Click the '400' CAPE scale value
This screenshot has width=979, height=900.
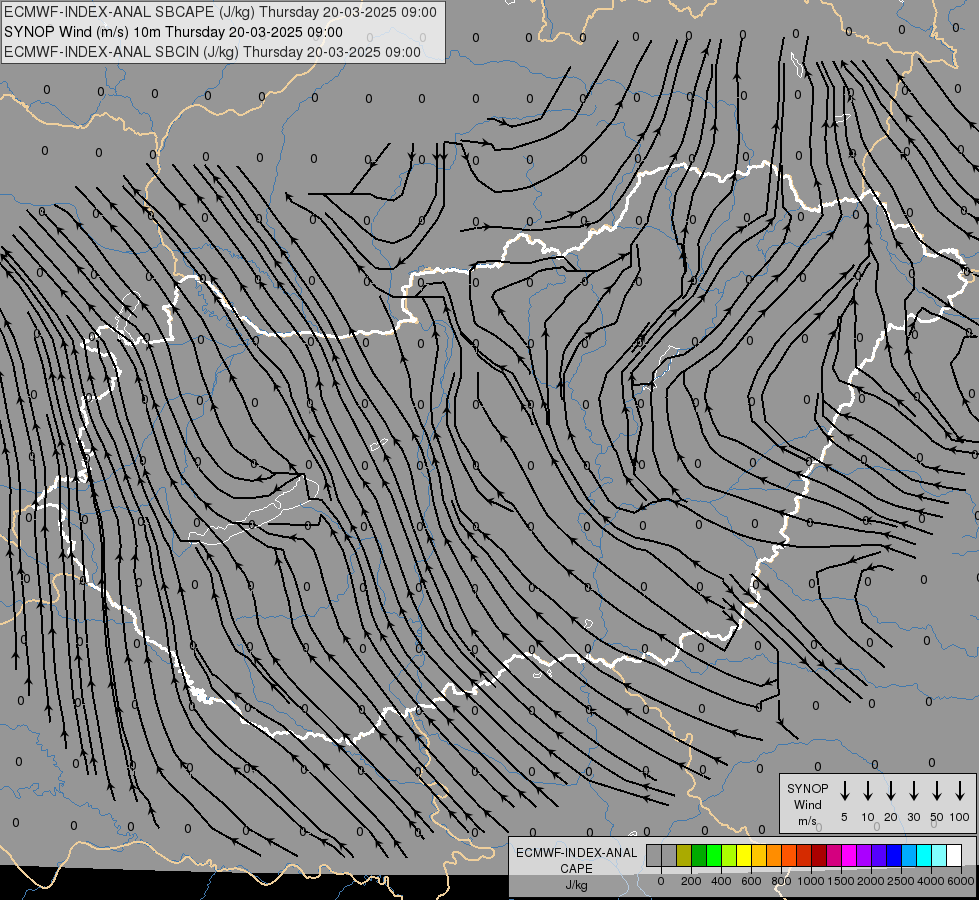click(721, 881)
